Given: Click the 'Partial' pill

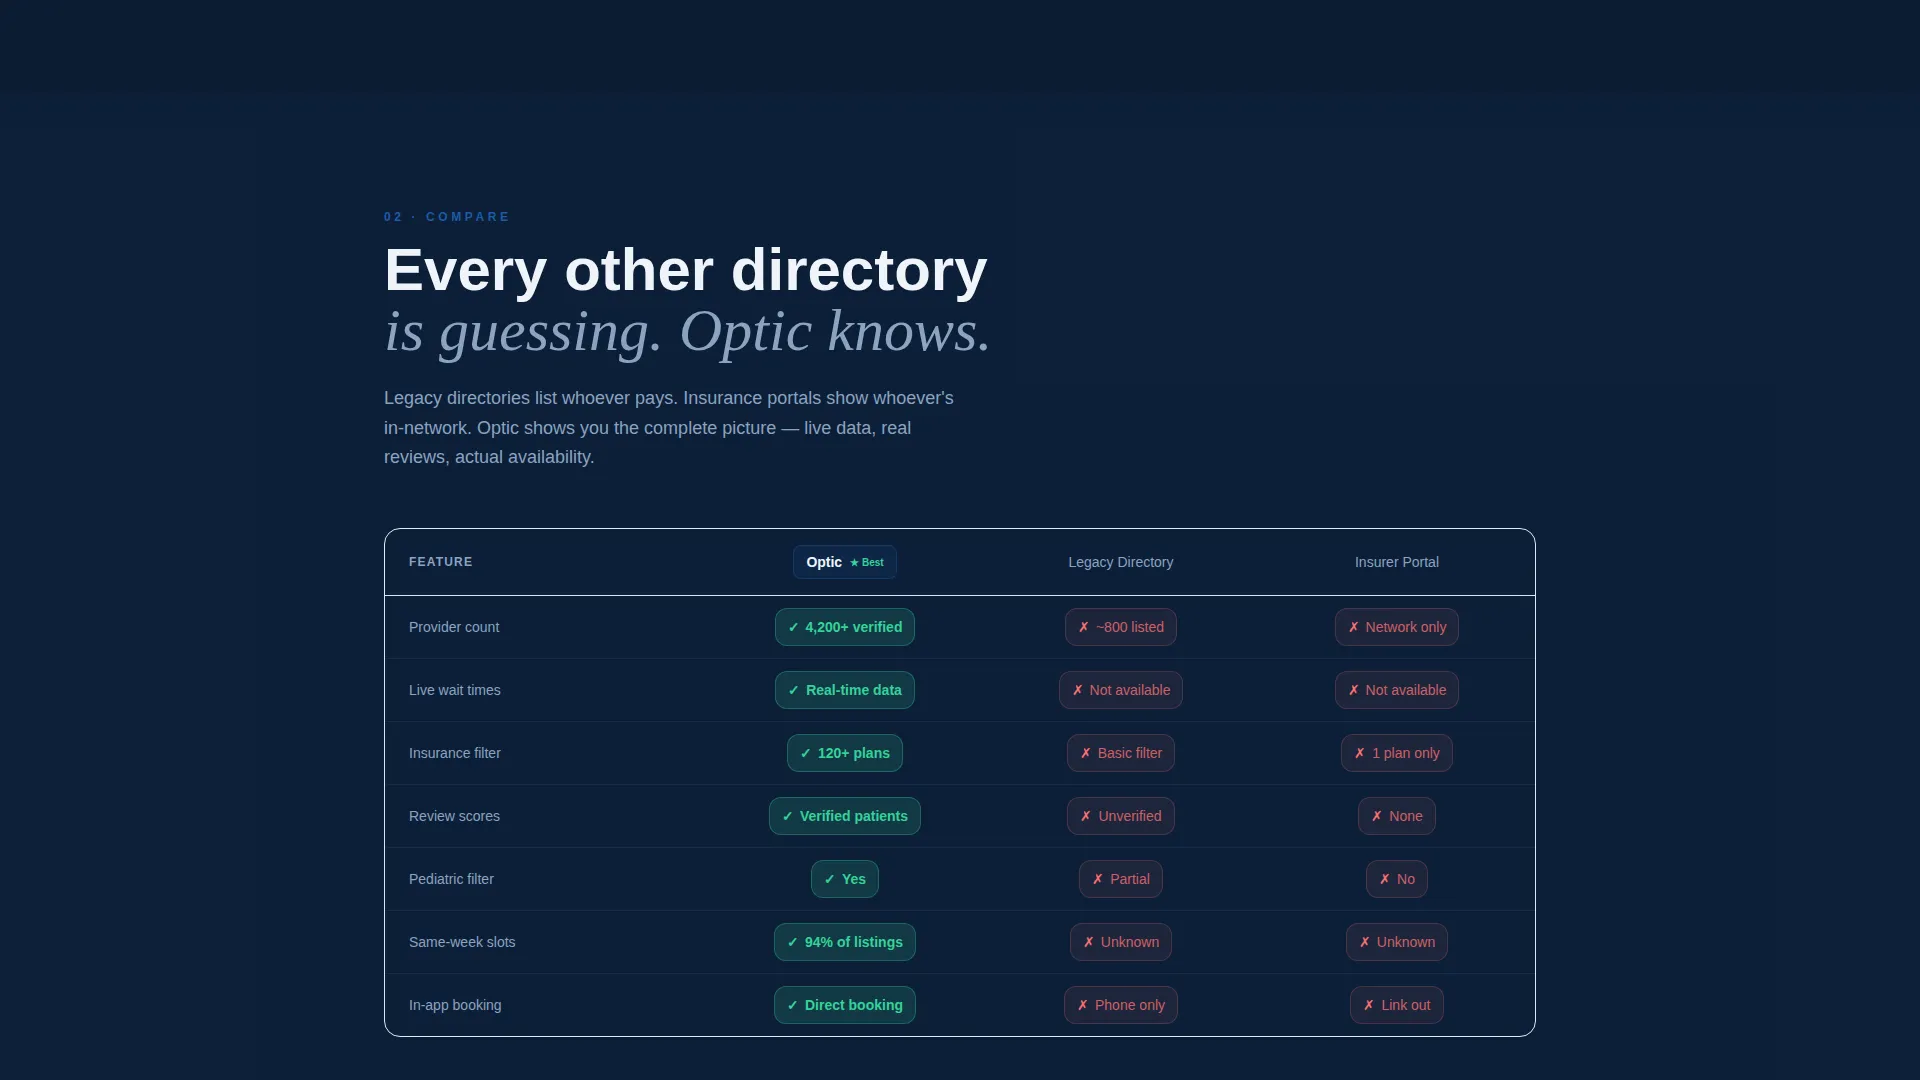Looking at the screenshot, I should pyautogui.click(x=1120, y=879).
